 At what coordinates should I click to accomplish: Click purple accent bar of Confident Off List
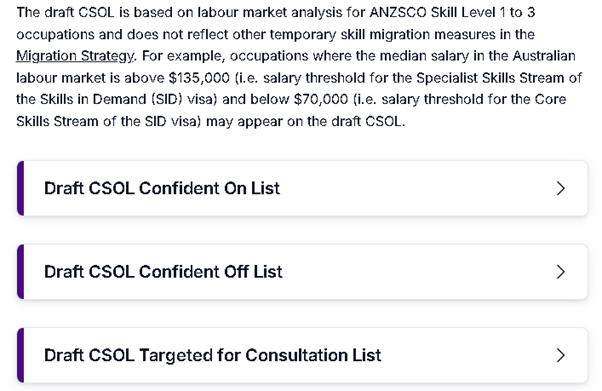pyautogui.click(x=20, y=272)
